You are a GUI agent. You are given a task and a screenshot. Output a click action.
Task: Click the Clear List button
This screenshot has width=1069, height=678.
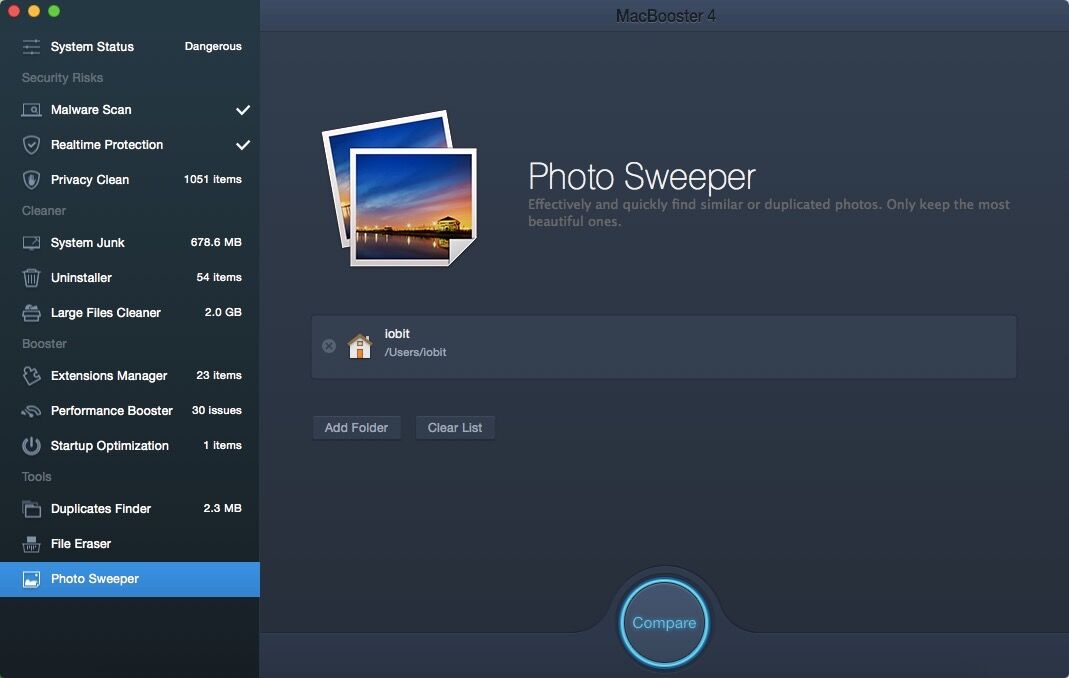point(455,428)
